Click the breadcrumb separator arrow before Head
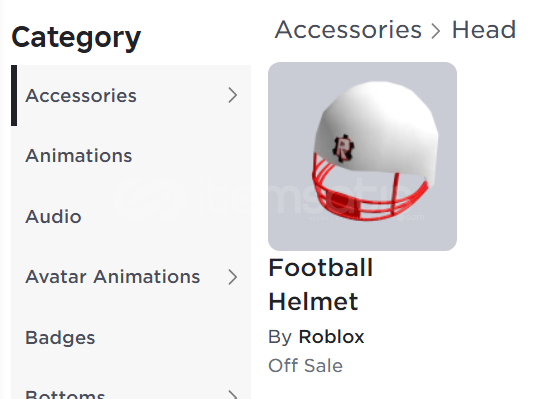Image resolution: width=537 pixels, height=399 pixels. [436, 31]
